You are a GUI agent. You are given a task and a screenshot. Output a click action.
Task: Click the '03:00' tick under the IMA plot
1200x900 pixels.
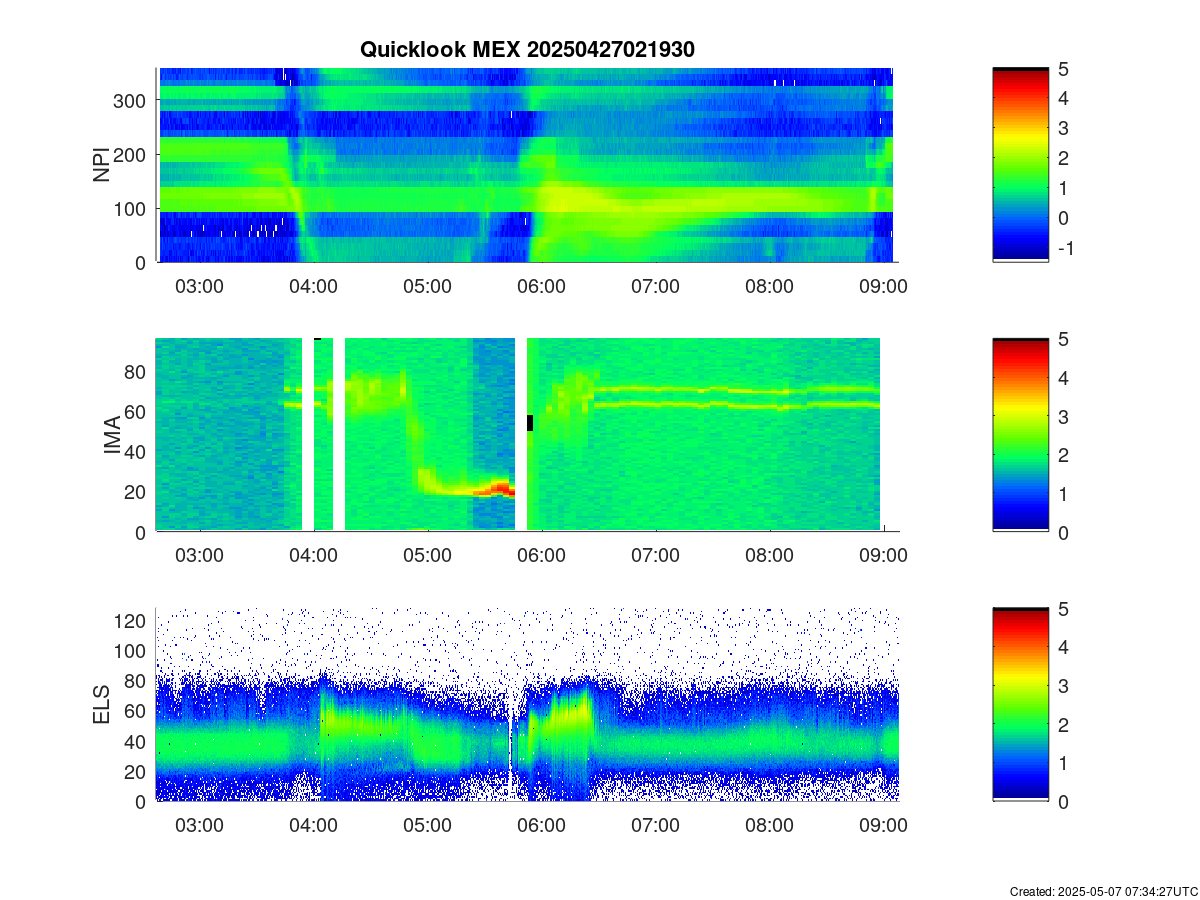click(x=200, y=555)
